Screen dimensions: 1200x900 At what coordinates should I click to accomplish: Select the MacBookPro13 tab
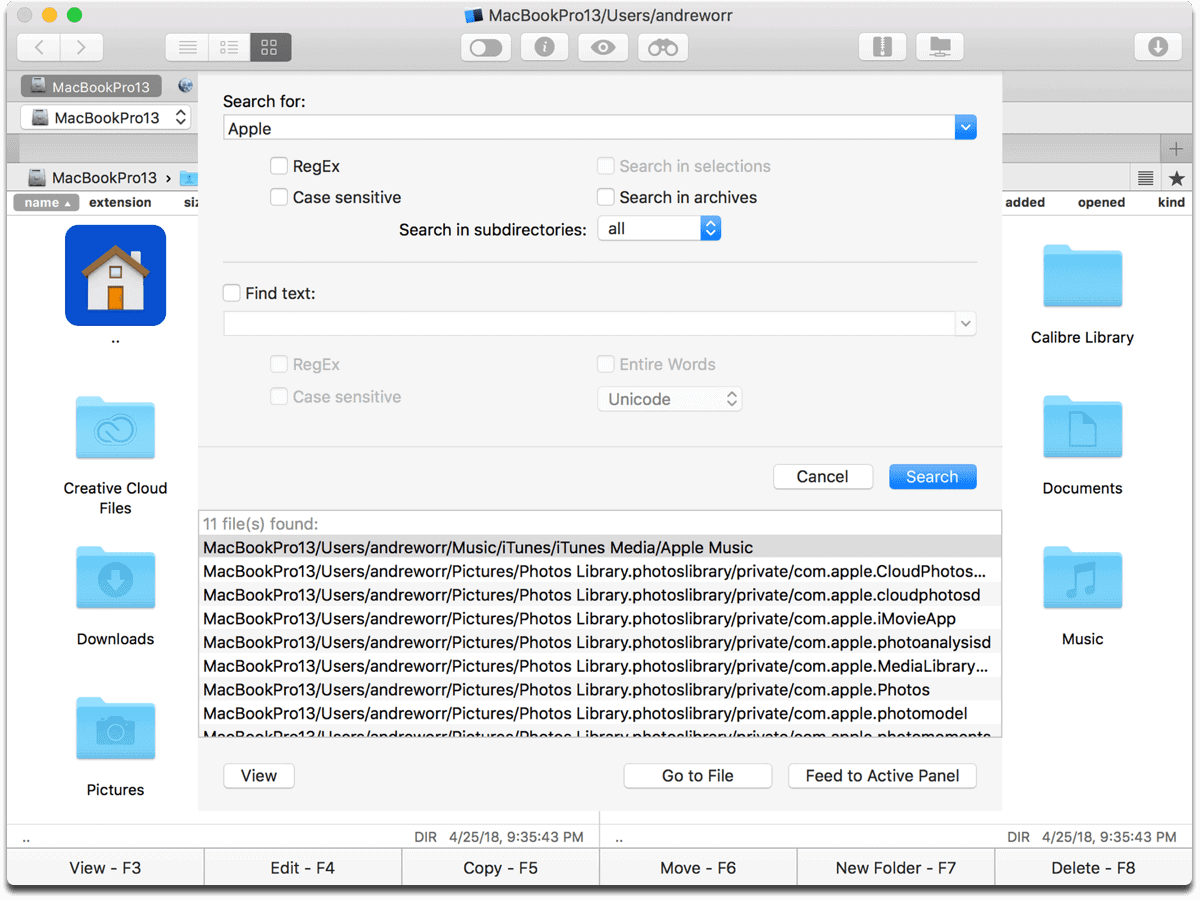[x=92, y=87]
